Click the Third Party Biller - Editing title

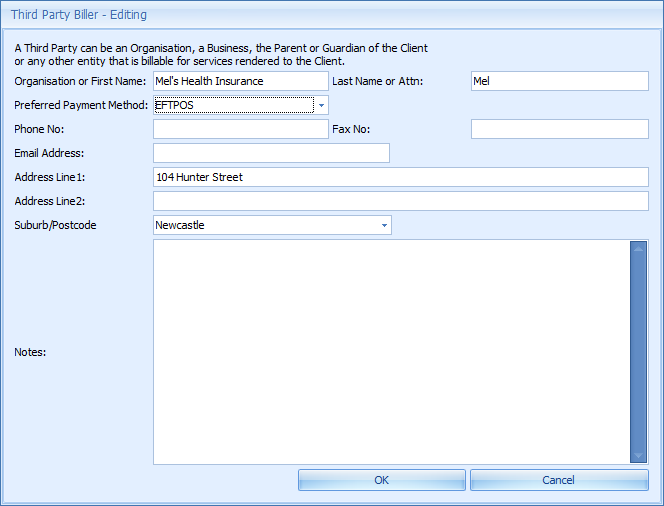pos(79,15)
